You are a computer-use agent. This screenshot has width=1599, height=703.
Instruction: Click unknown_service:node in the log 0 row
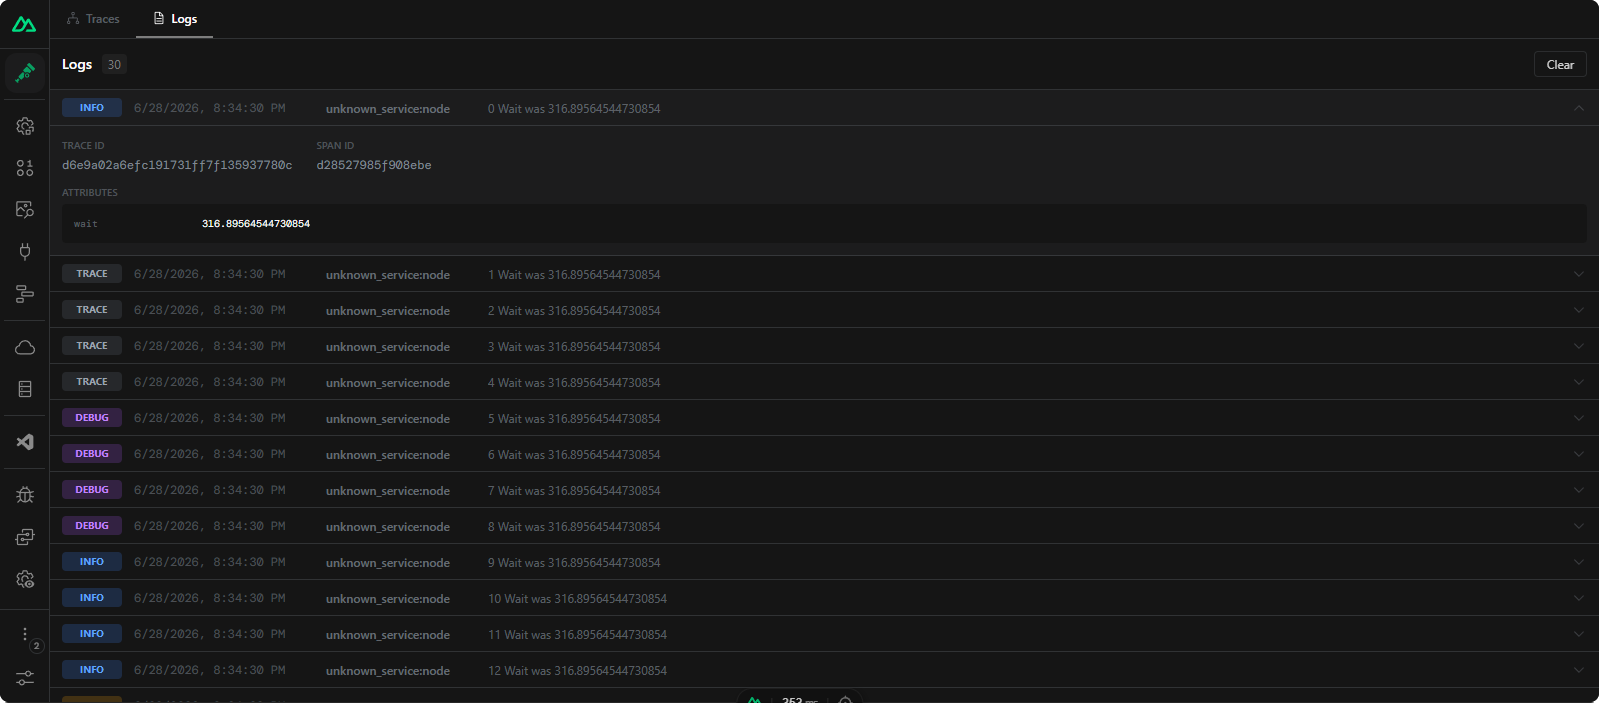(x=388, y=109)
